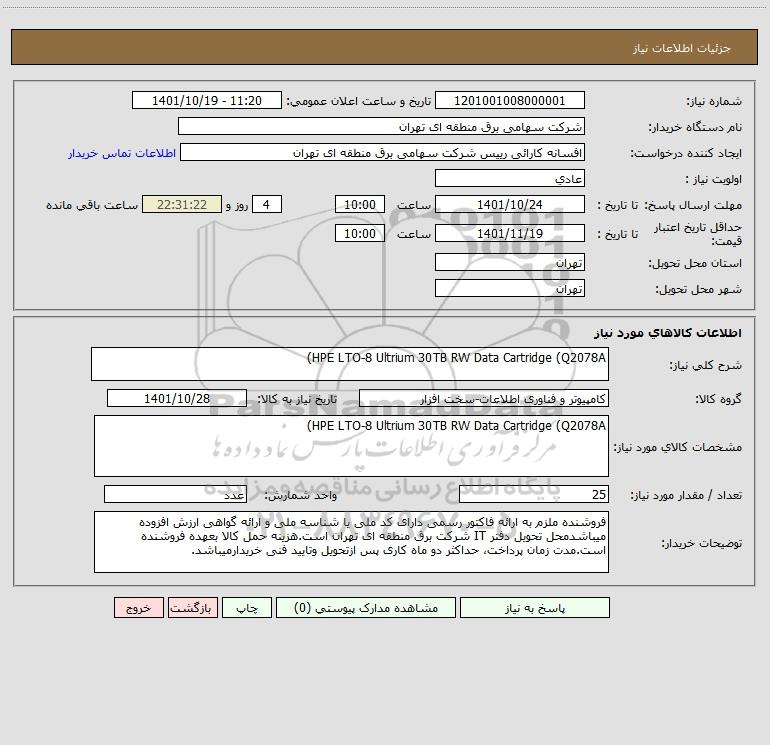Click the delivery city field 'تهران'
Viewport: 770px width, 745px height.
point(510,288)
